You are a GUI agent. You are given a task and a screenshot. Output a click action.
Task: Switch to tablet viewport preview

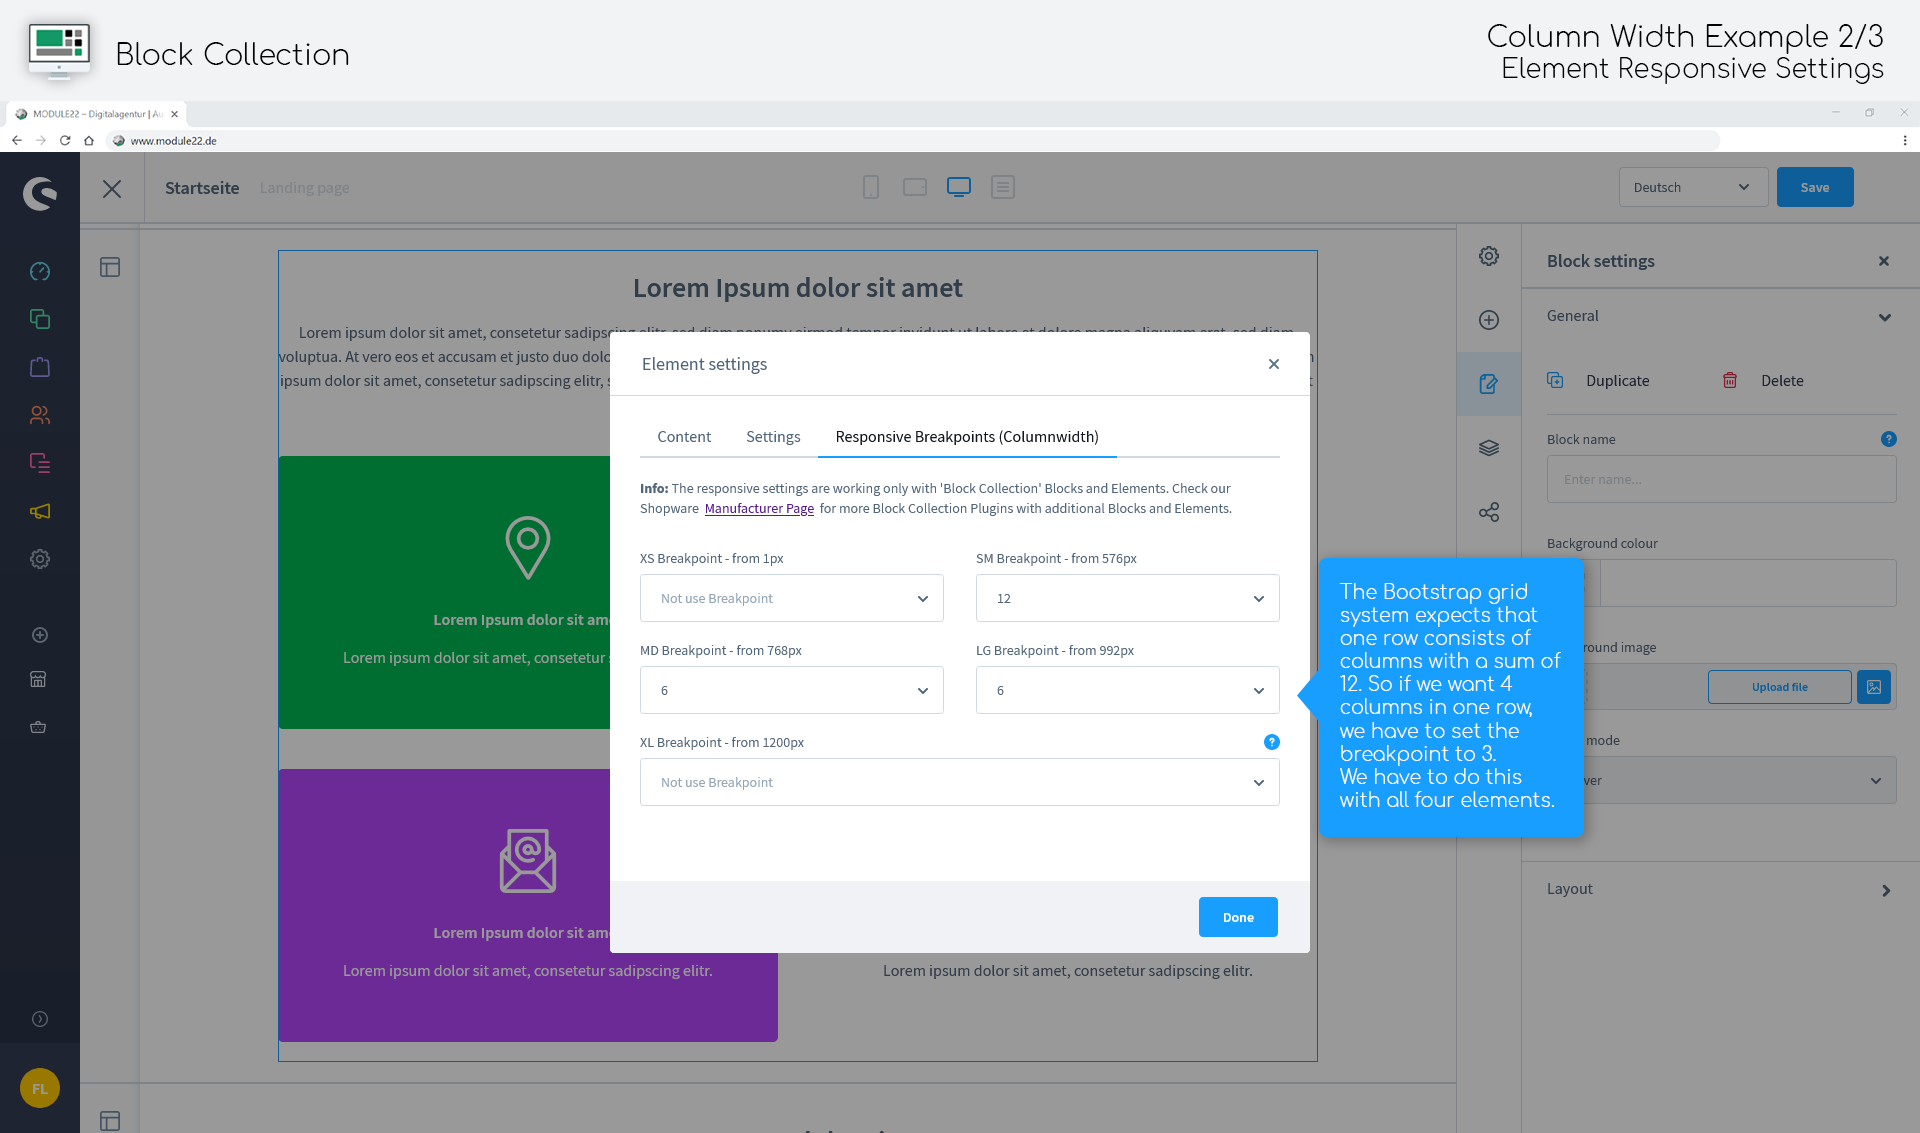915,187
